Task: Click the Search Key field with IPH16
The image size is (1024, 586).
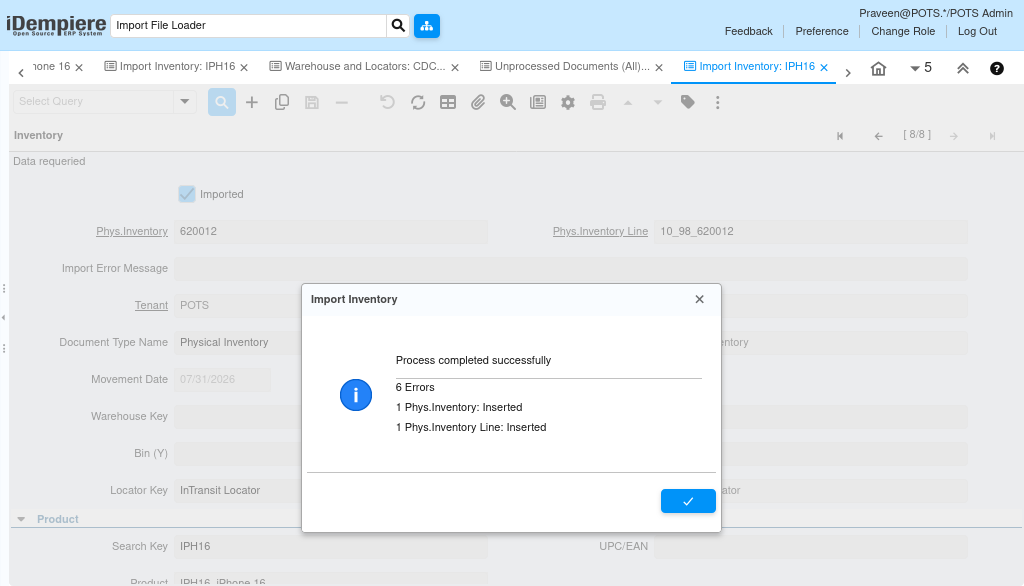Action: pyautogui.click(x=330, y=547)
